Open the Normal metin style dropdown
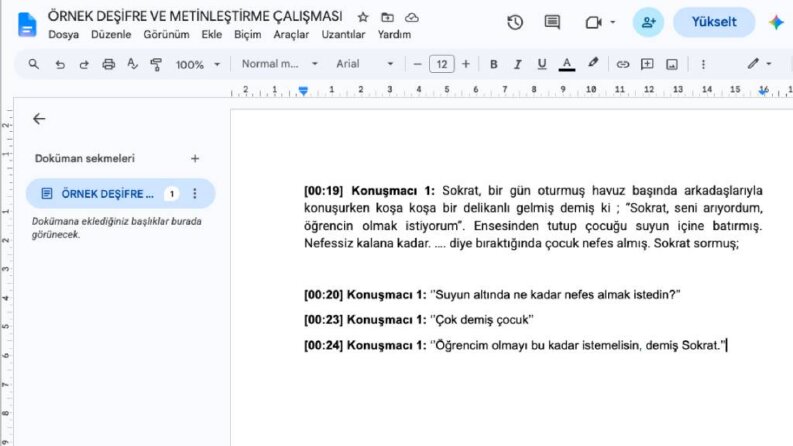The image size is (793, 446). 279,64
